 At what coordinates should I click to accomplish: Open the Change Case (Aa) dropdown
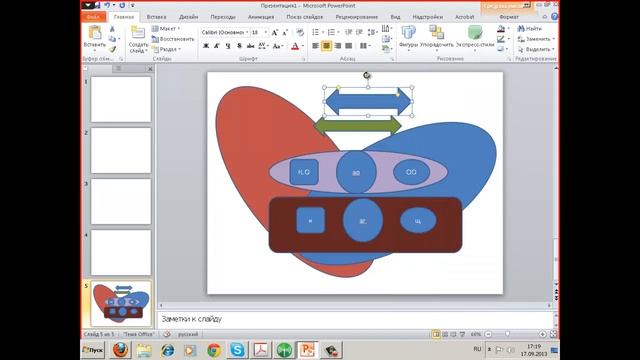click(278, 46)
